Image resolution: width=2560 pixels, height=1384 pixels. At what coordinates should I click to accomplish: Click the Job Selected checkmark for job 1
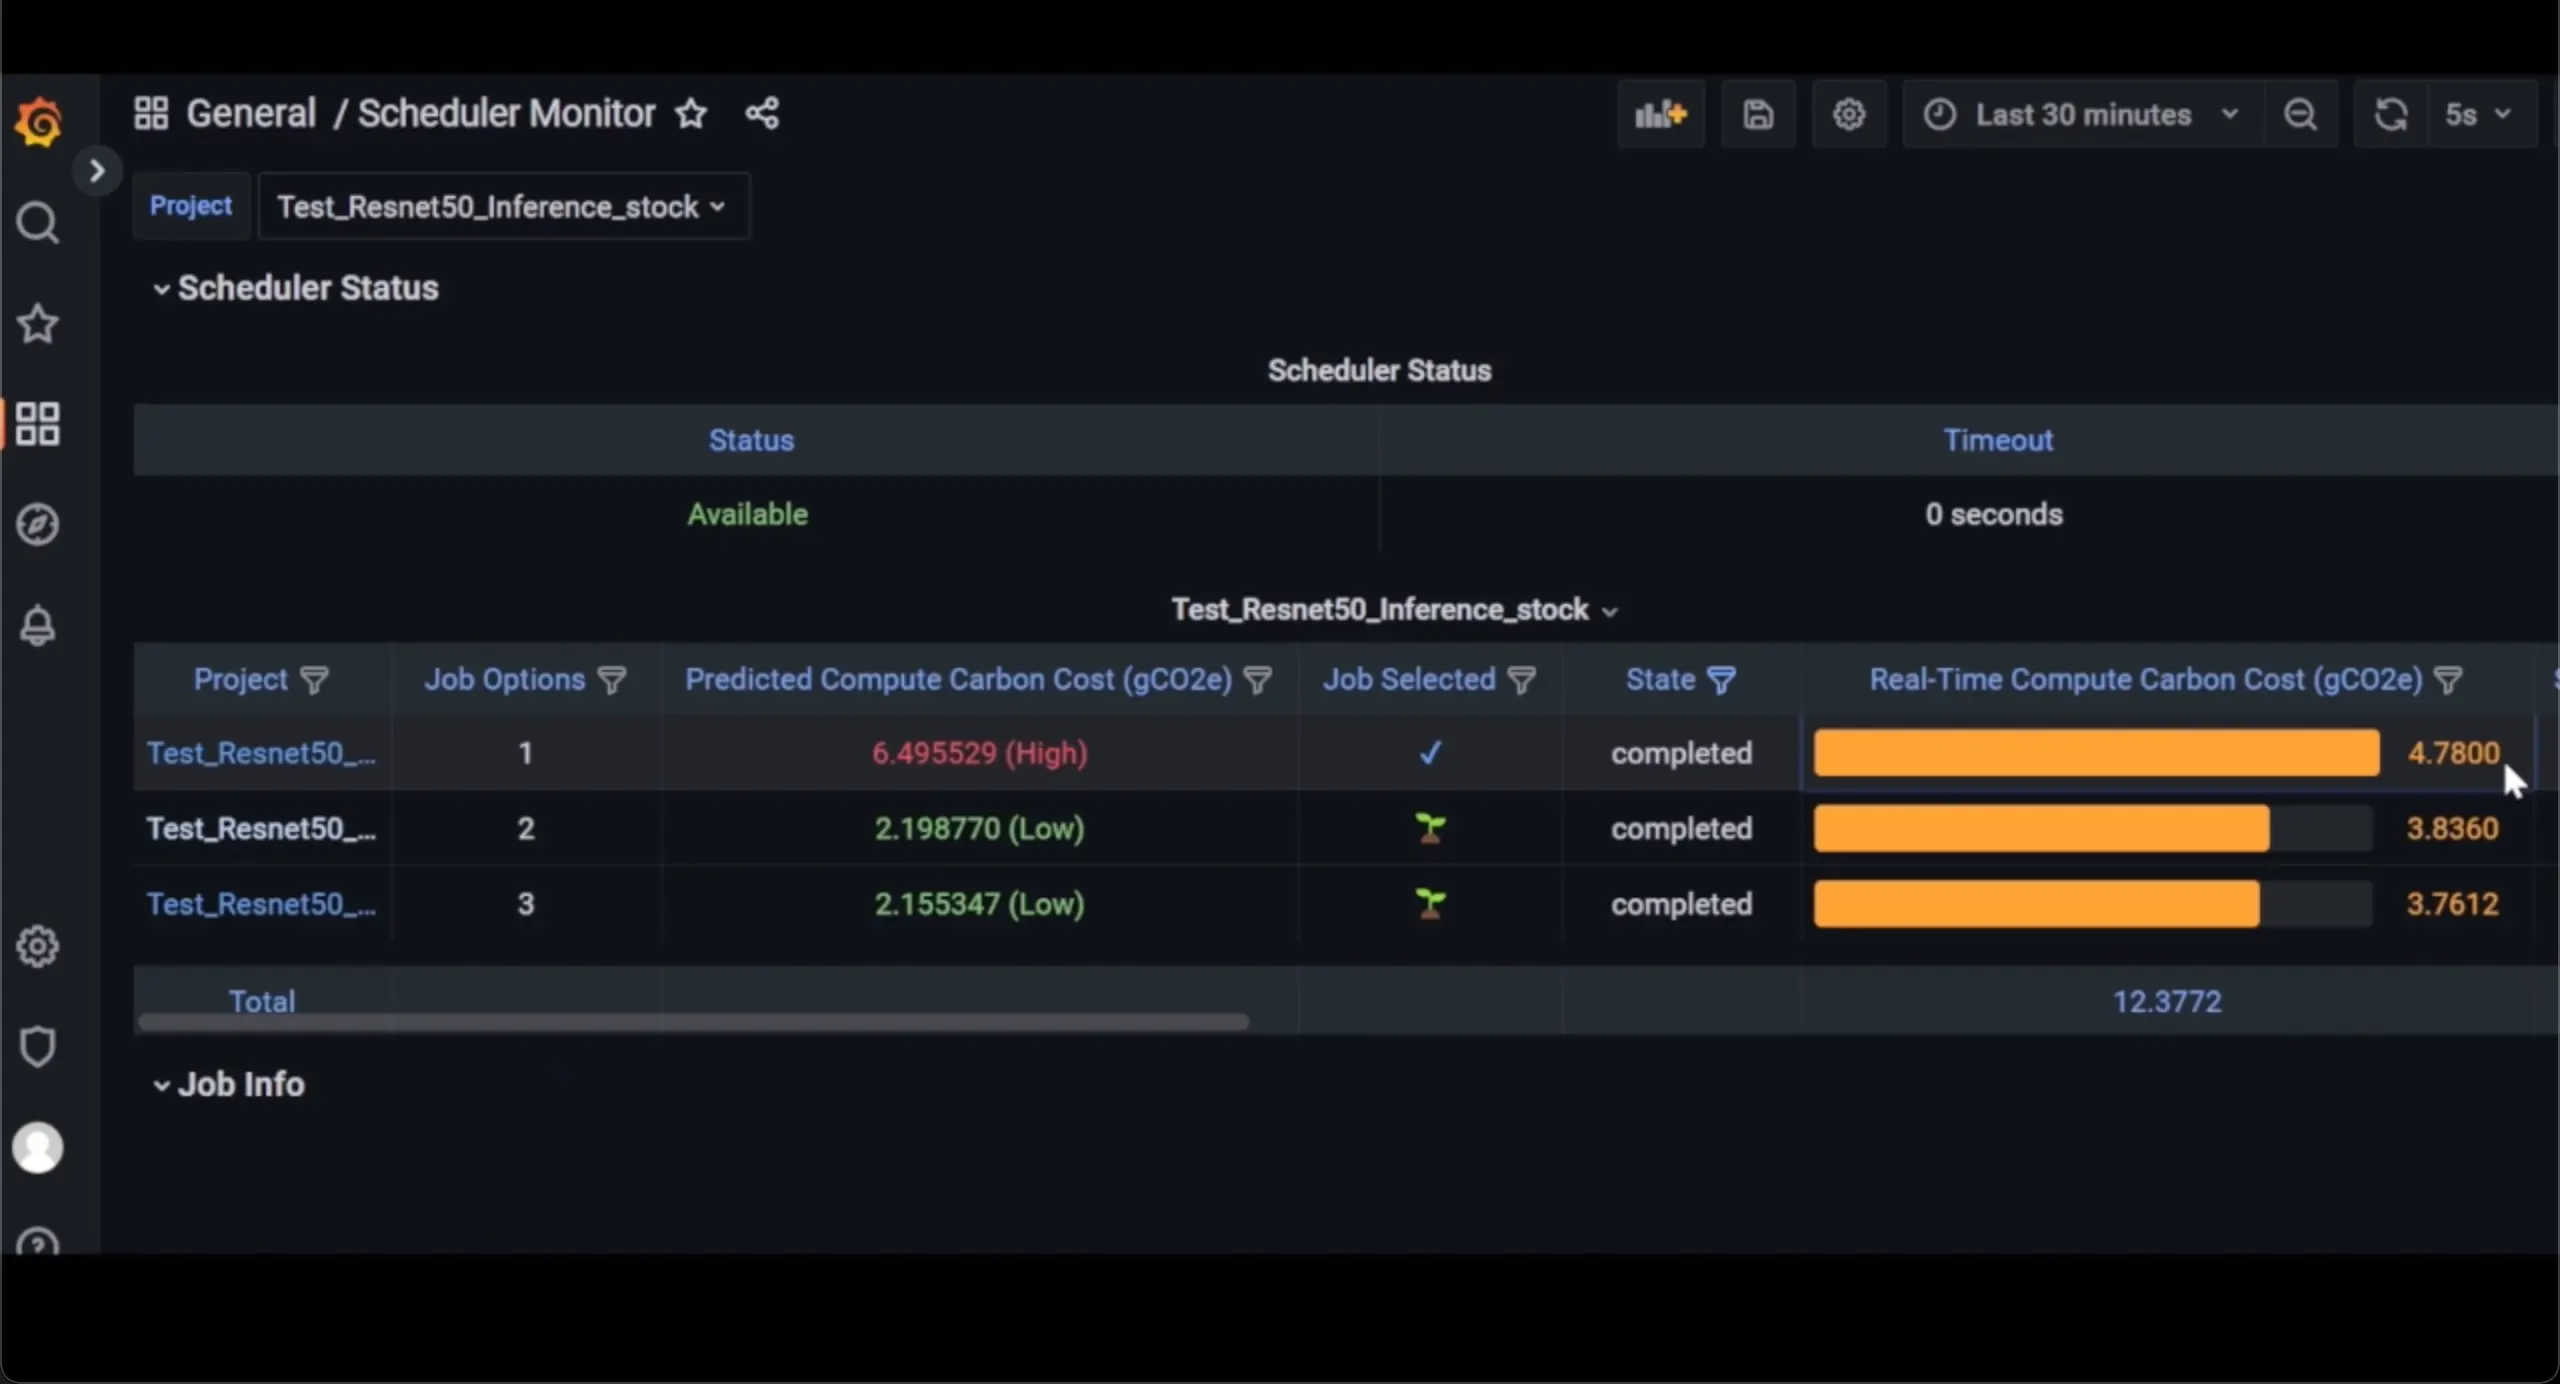click(x=1428, y=753)
